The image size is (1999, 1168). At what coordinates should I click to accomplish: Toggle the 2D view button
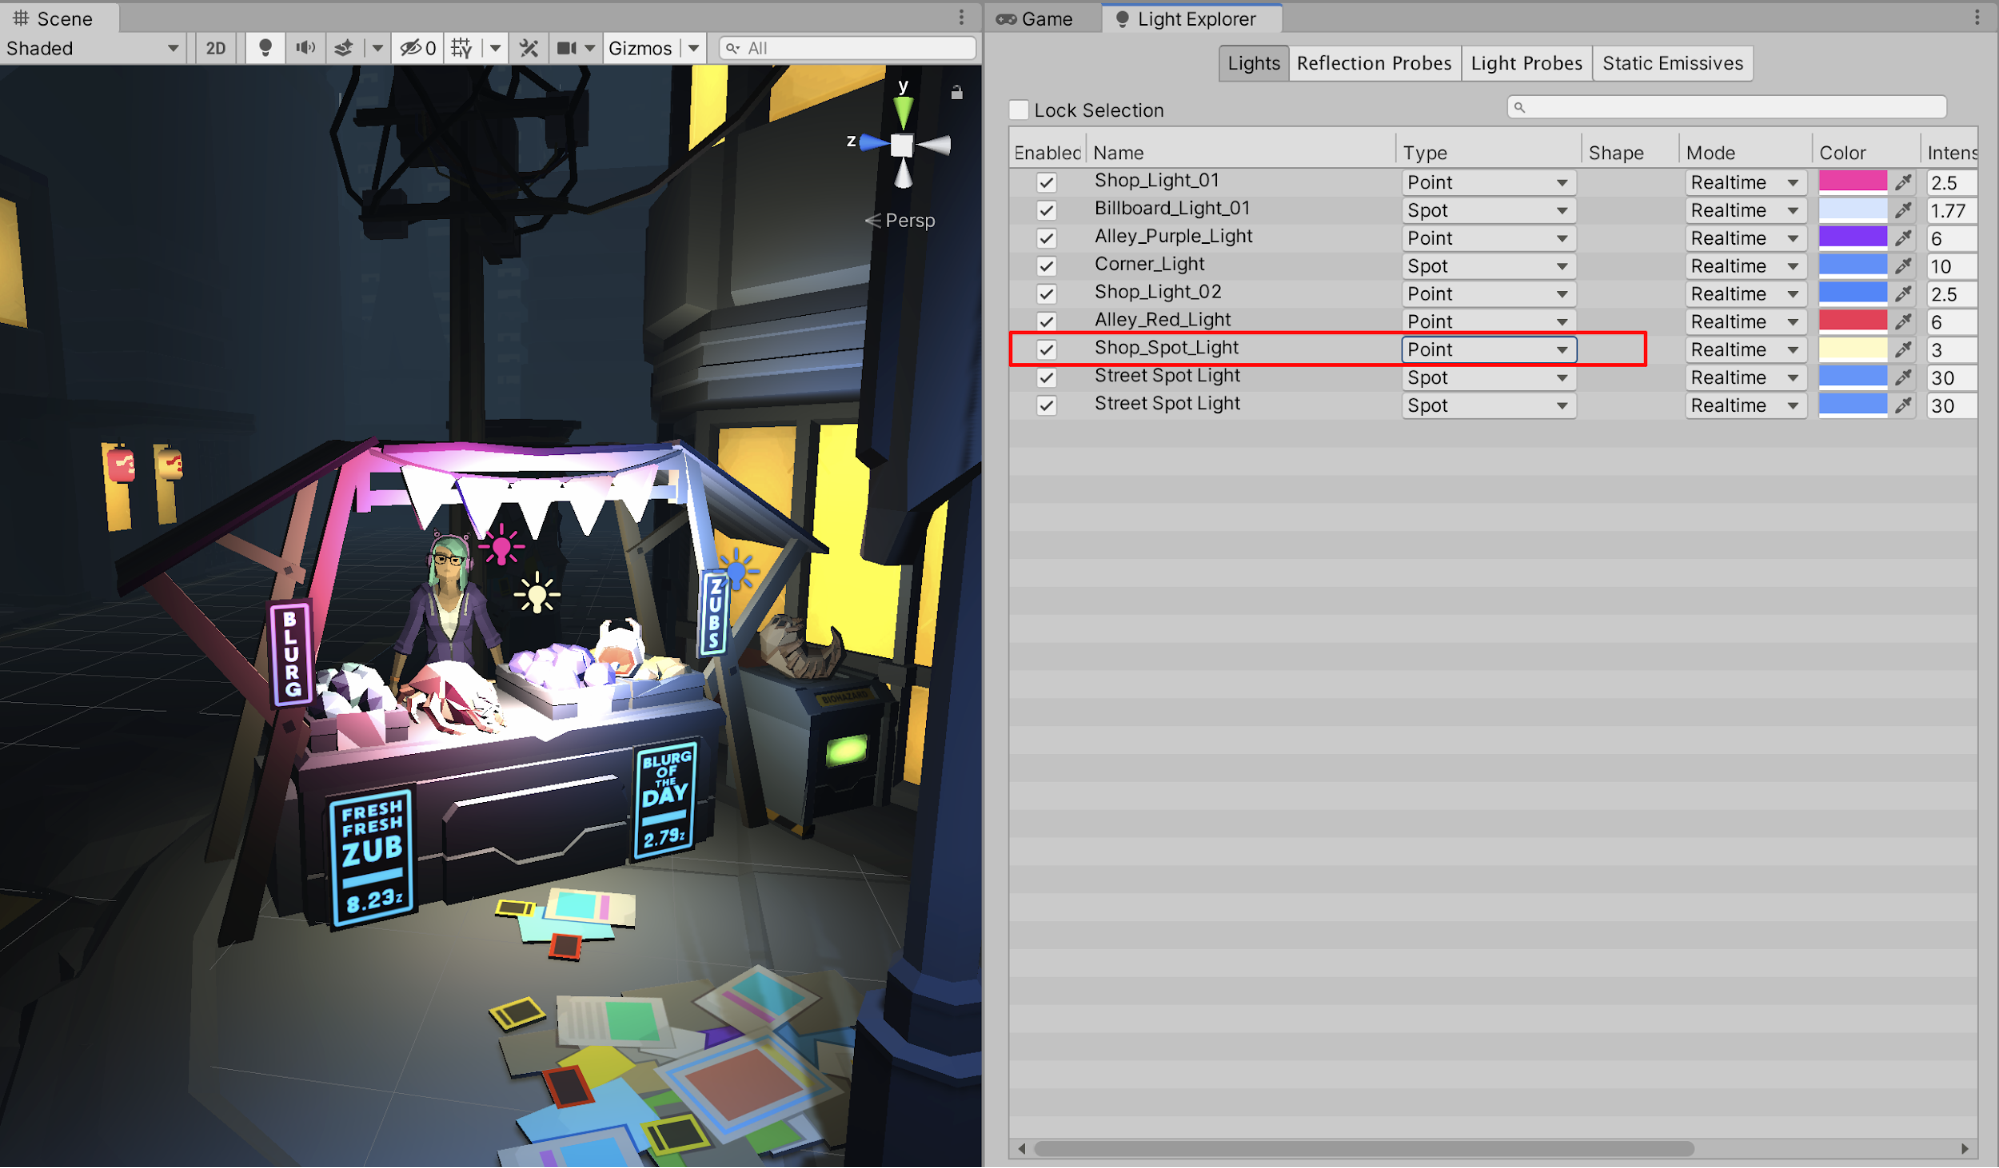(x=216, y=48)
